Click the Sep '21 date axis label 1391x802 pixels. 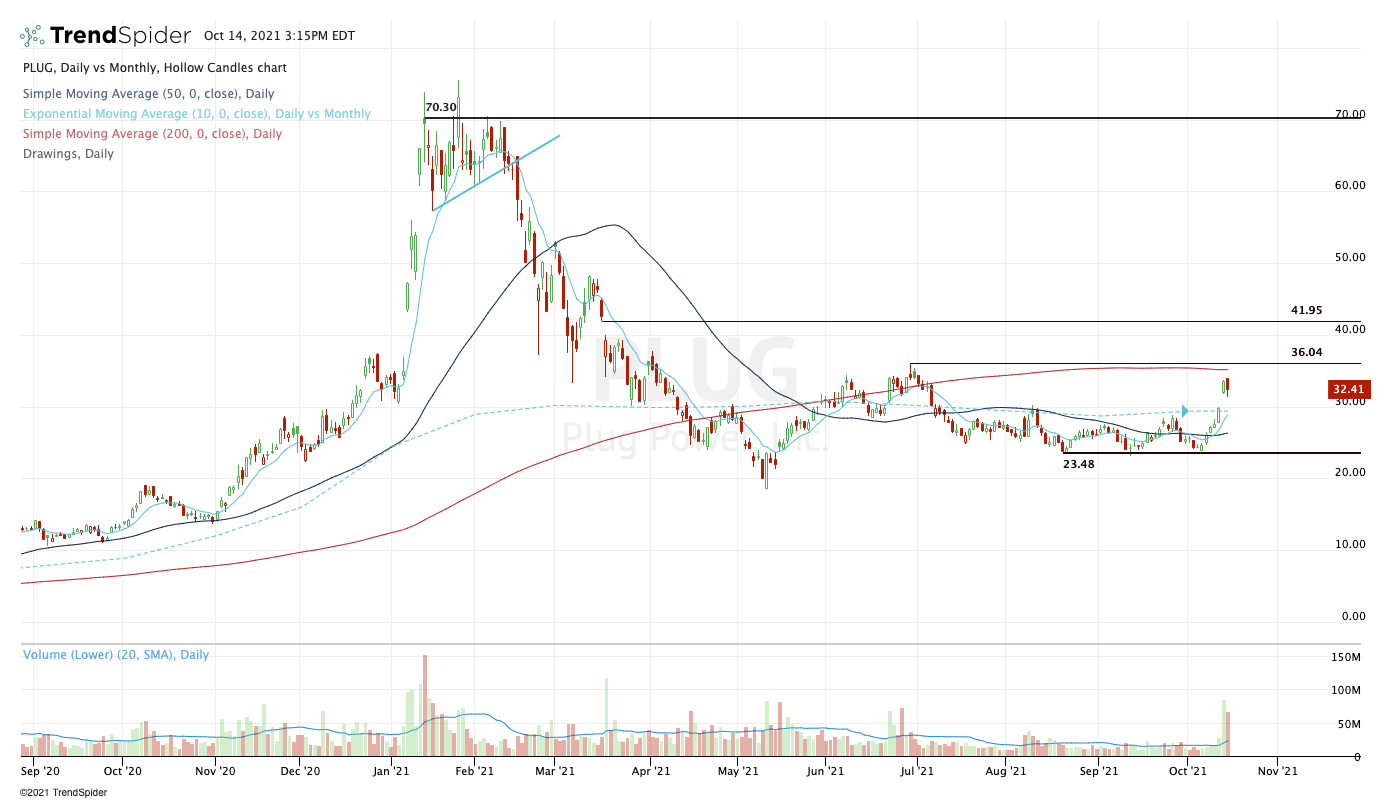[x=1099, y=771]
